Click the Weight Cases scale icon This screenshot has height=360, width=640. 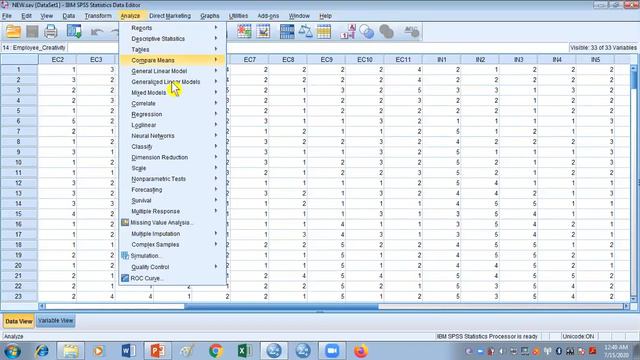[x=305, y=31]
